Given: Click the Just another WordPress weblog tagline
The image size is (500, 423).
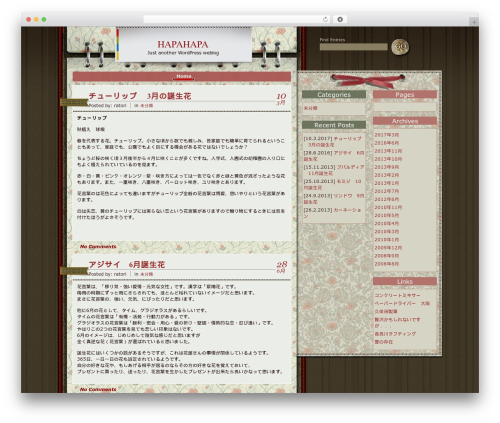Looking at the screenshot, I should [183, 53].
